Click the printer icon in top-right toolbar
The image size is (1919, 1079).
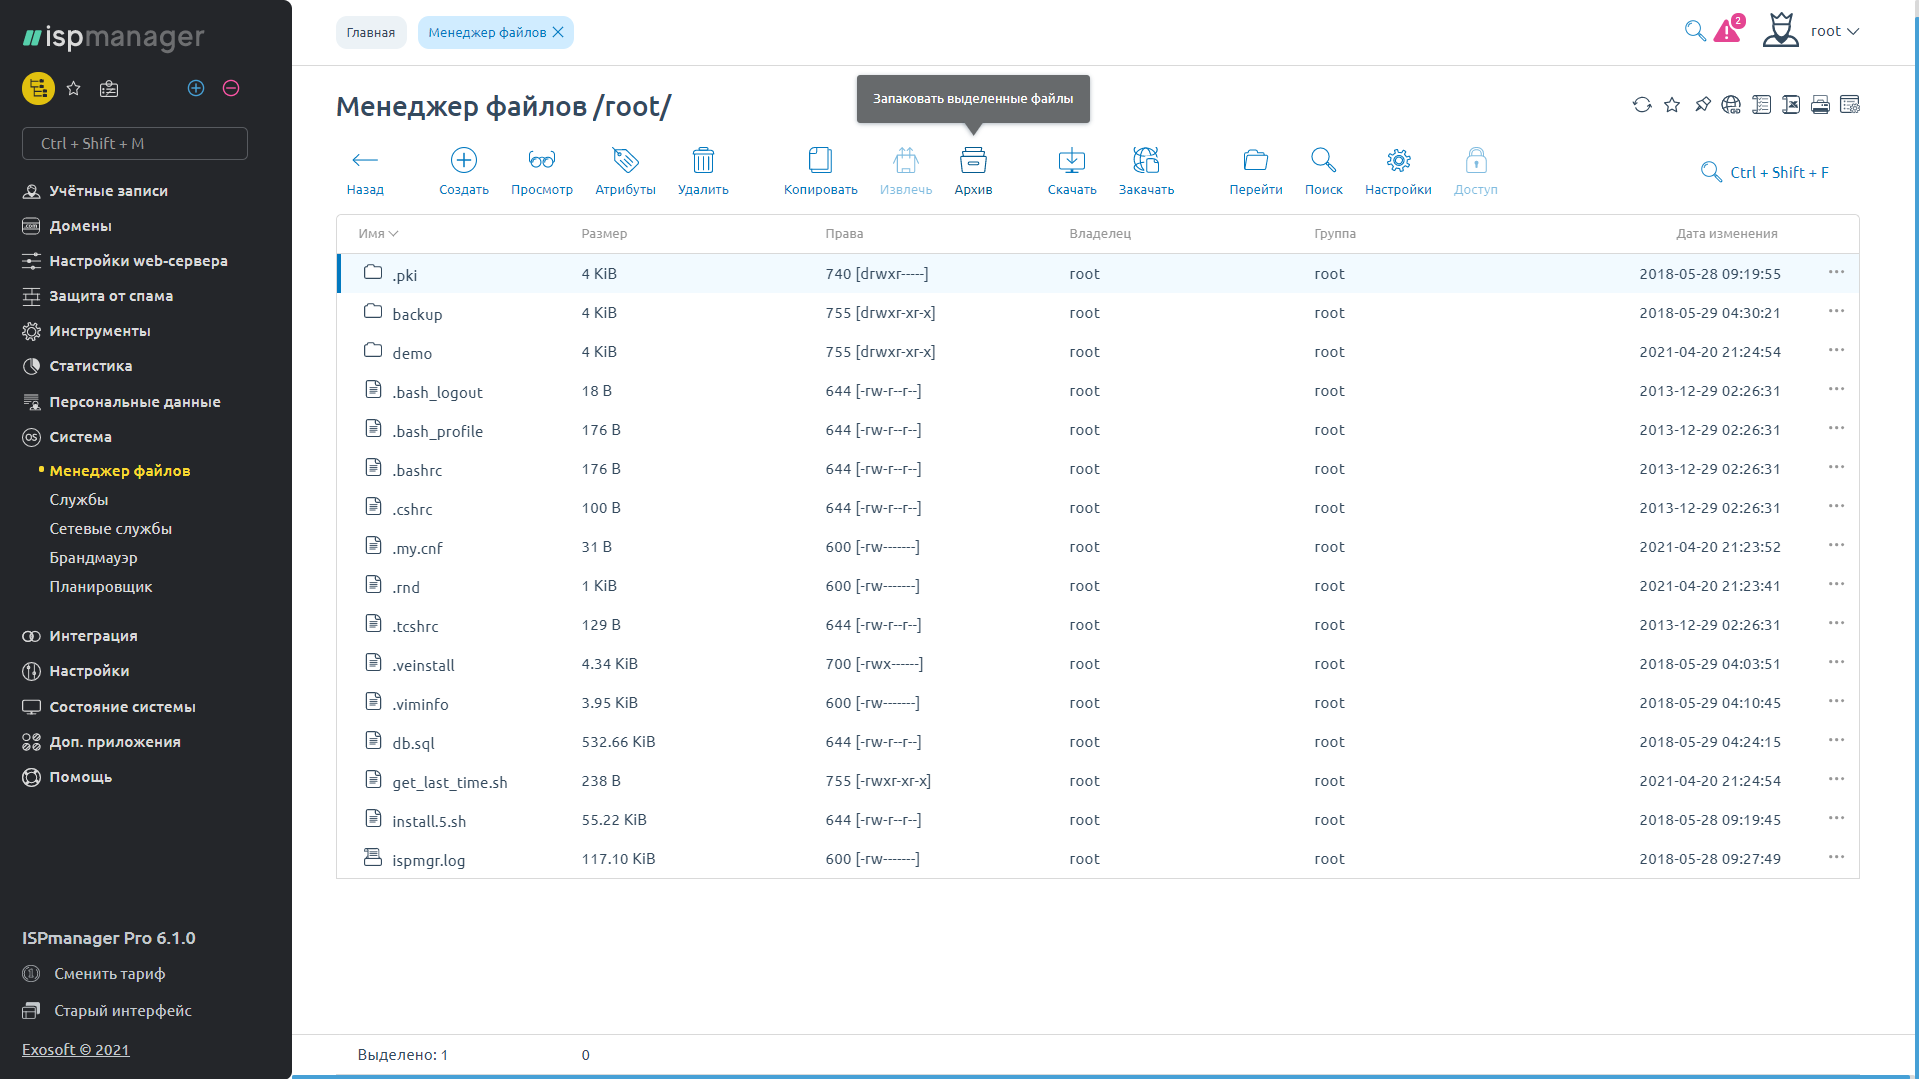(1820, 105)
